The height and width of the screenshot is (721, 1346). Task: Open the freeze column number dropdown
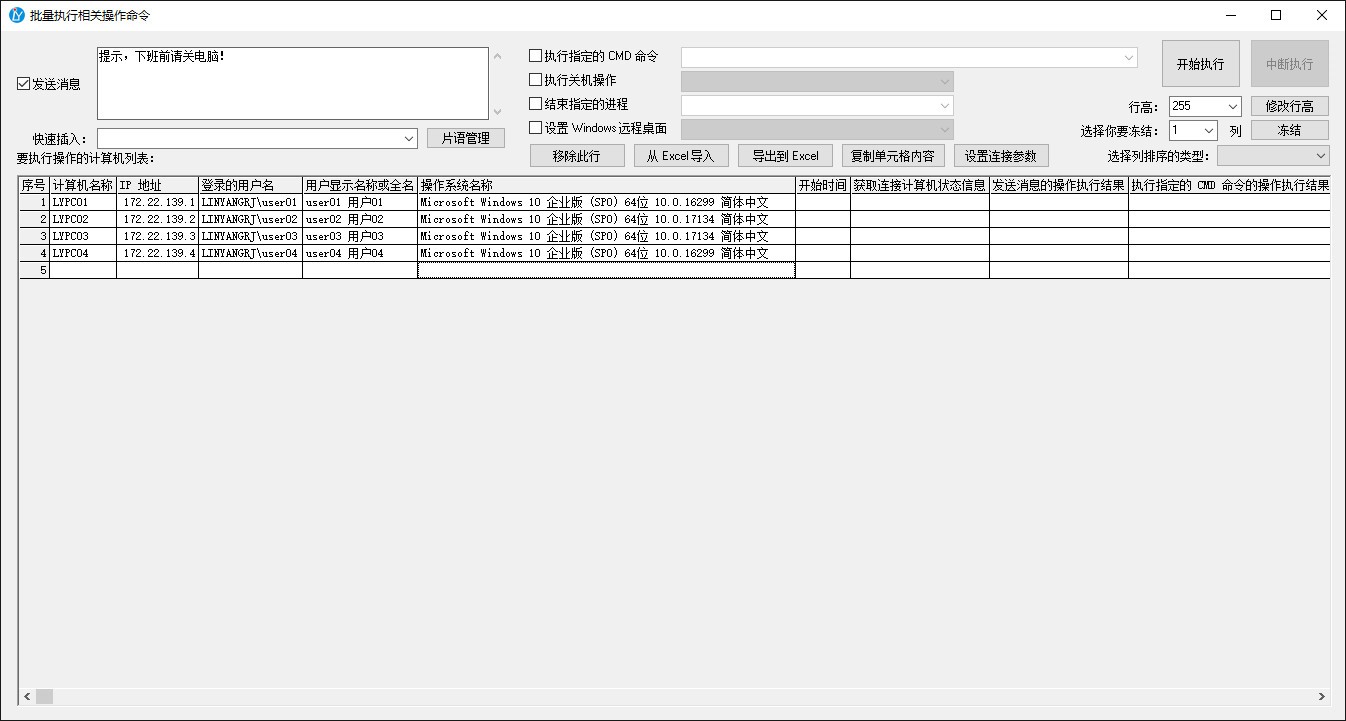click(1208, 131)
